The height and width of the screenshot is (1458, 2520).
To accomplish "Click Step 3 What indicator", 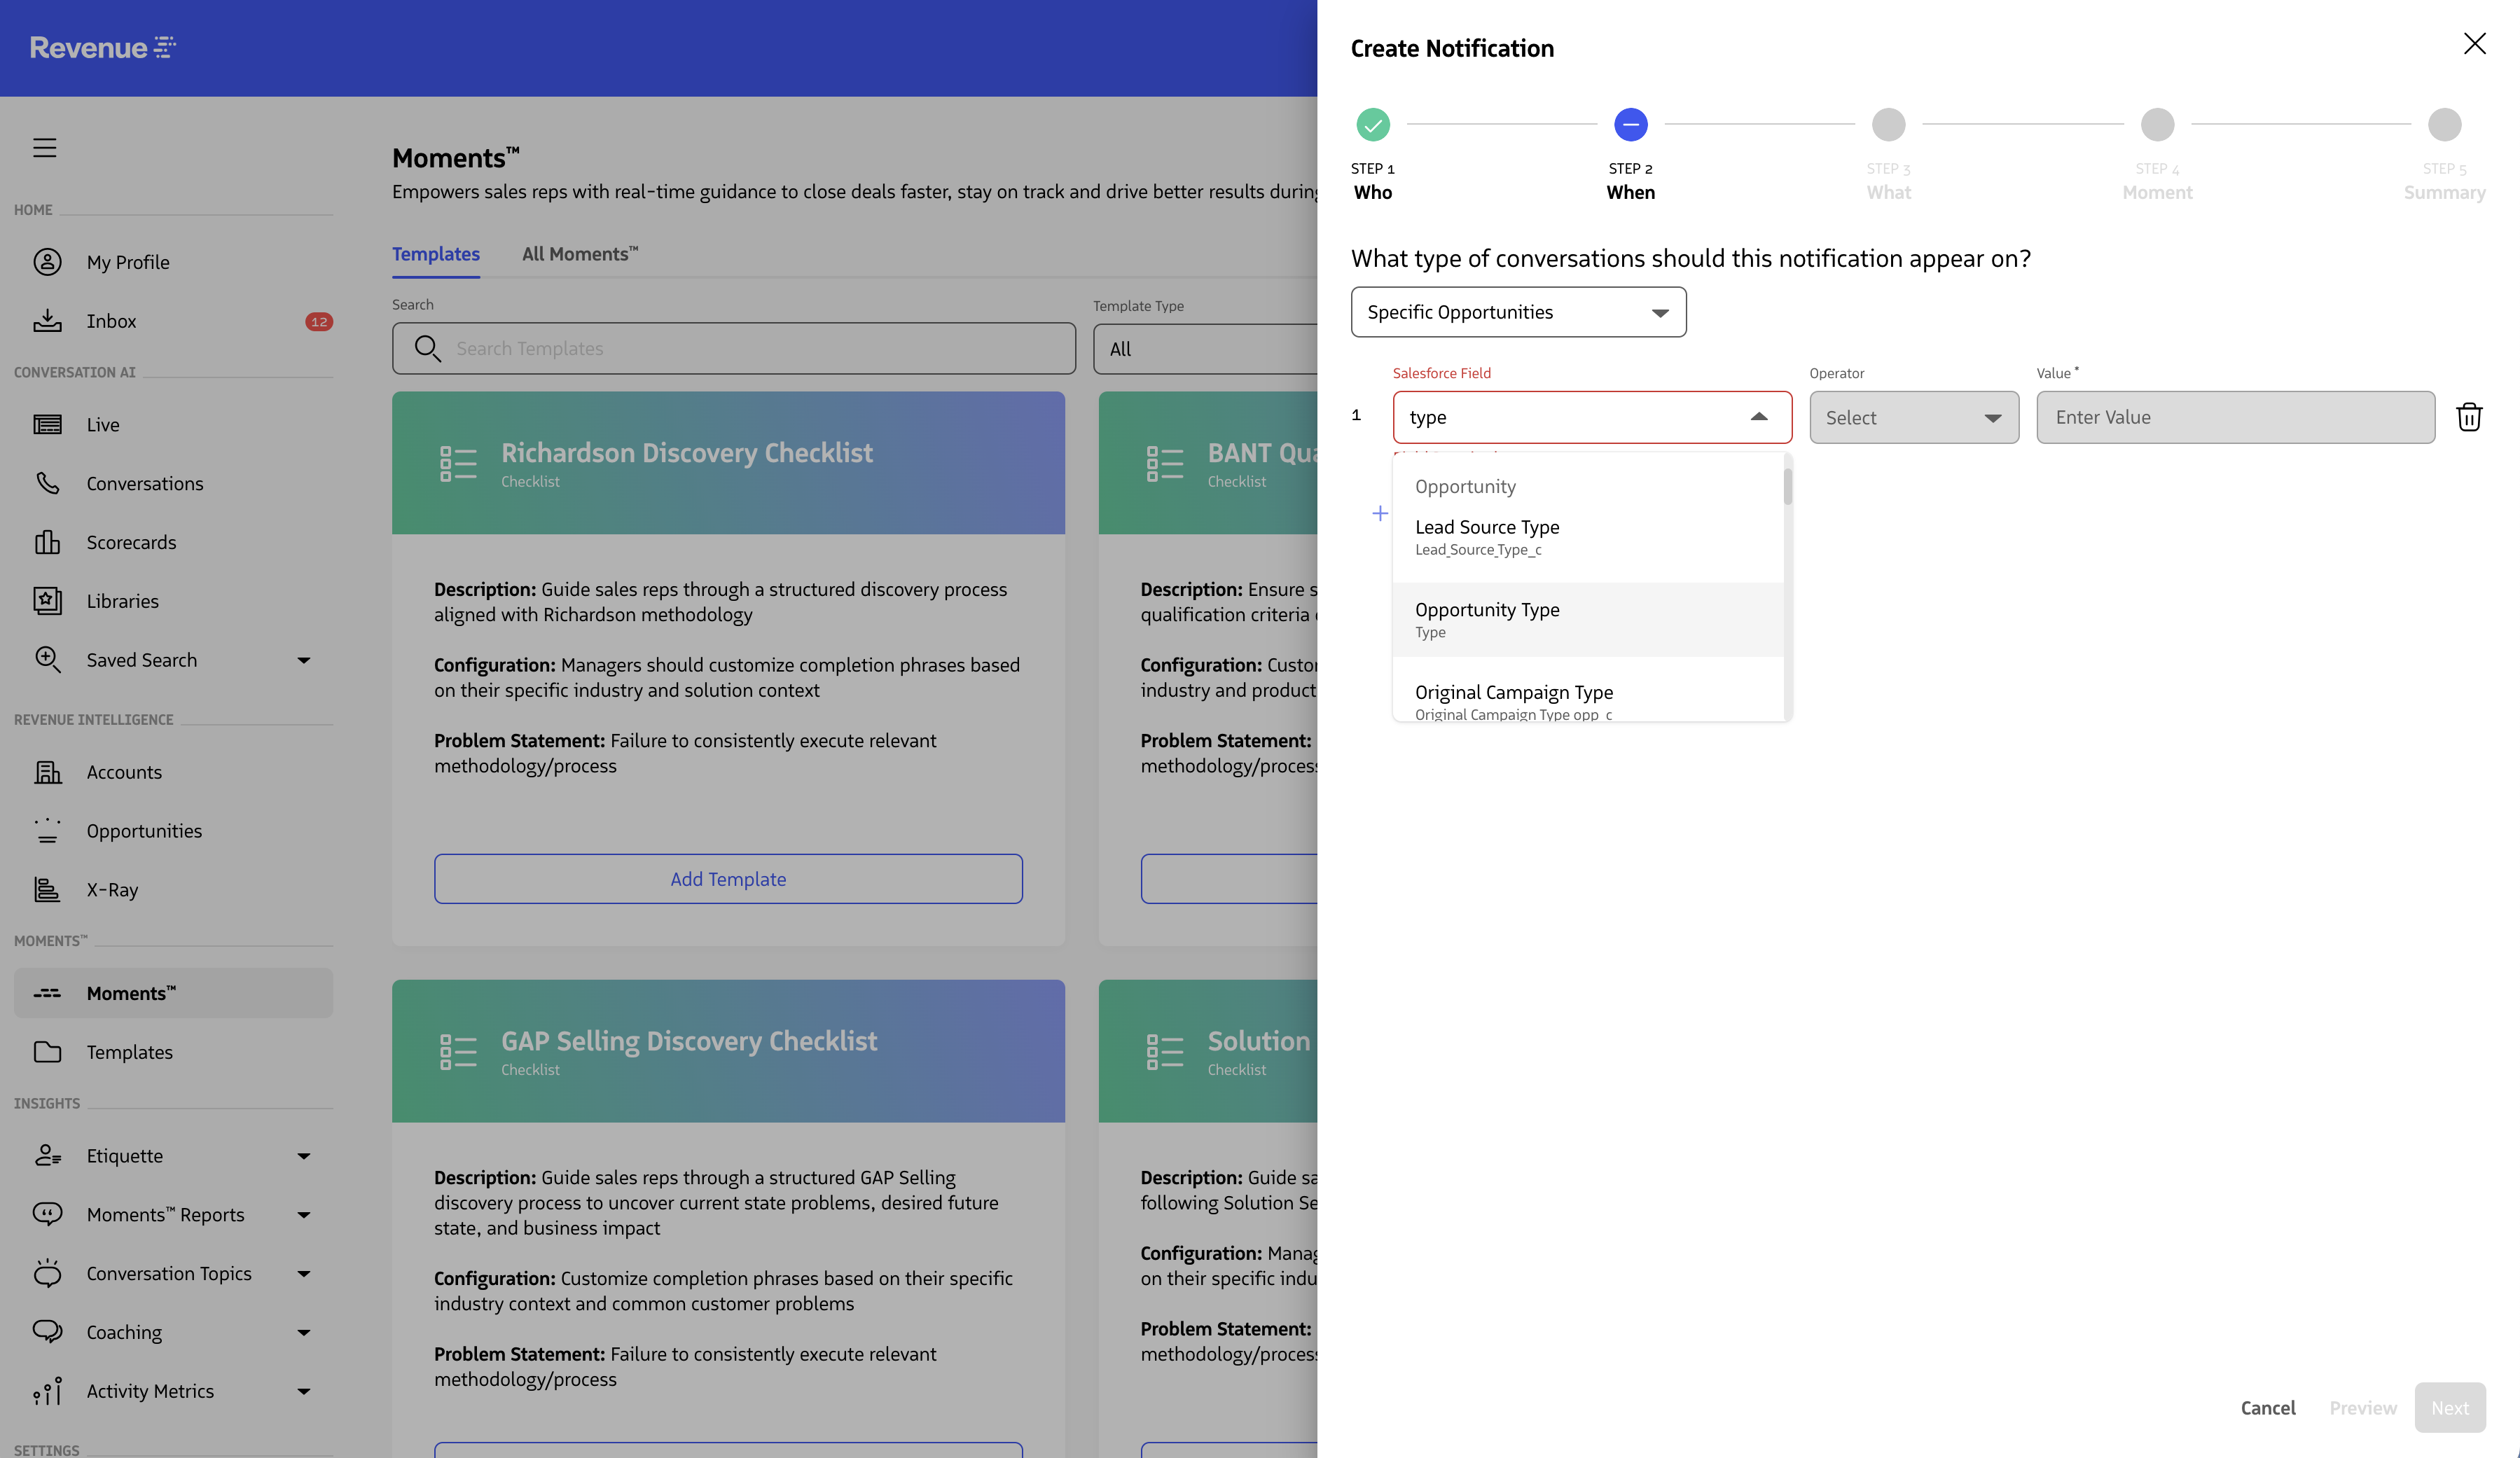I will (1888, 125).
